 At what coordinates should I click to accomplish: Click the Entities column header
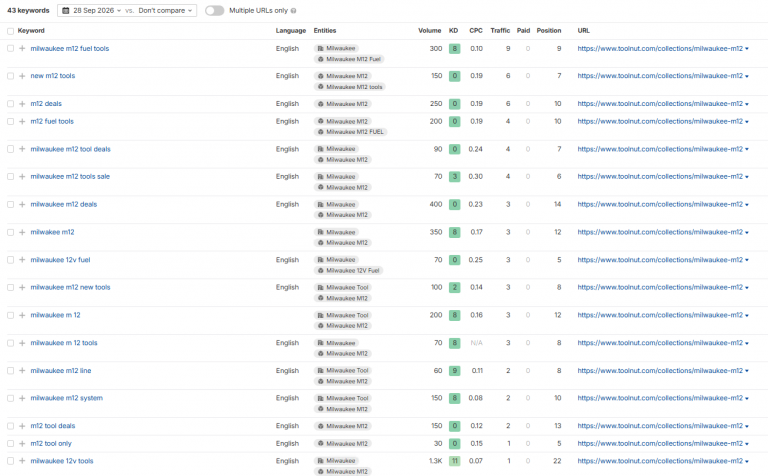[x=325, y=30]
